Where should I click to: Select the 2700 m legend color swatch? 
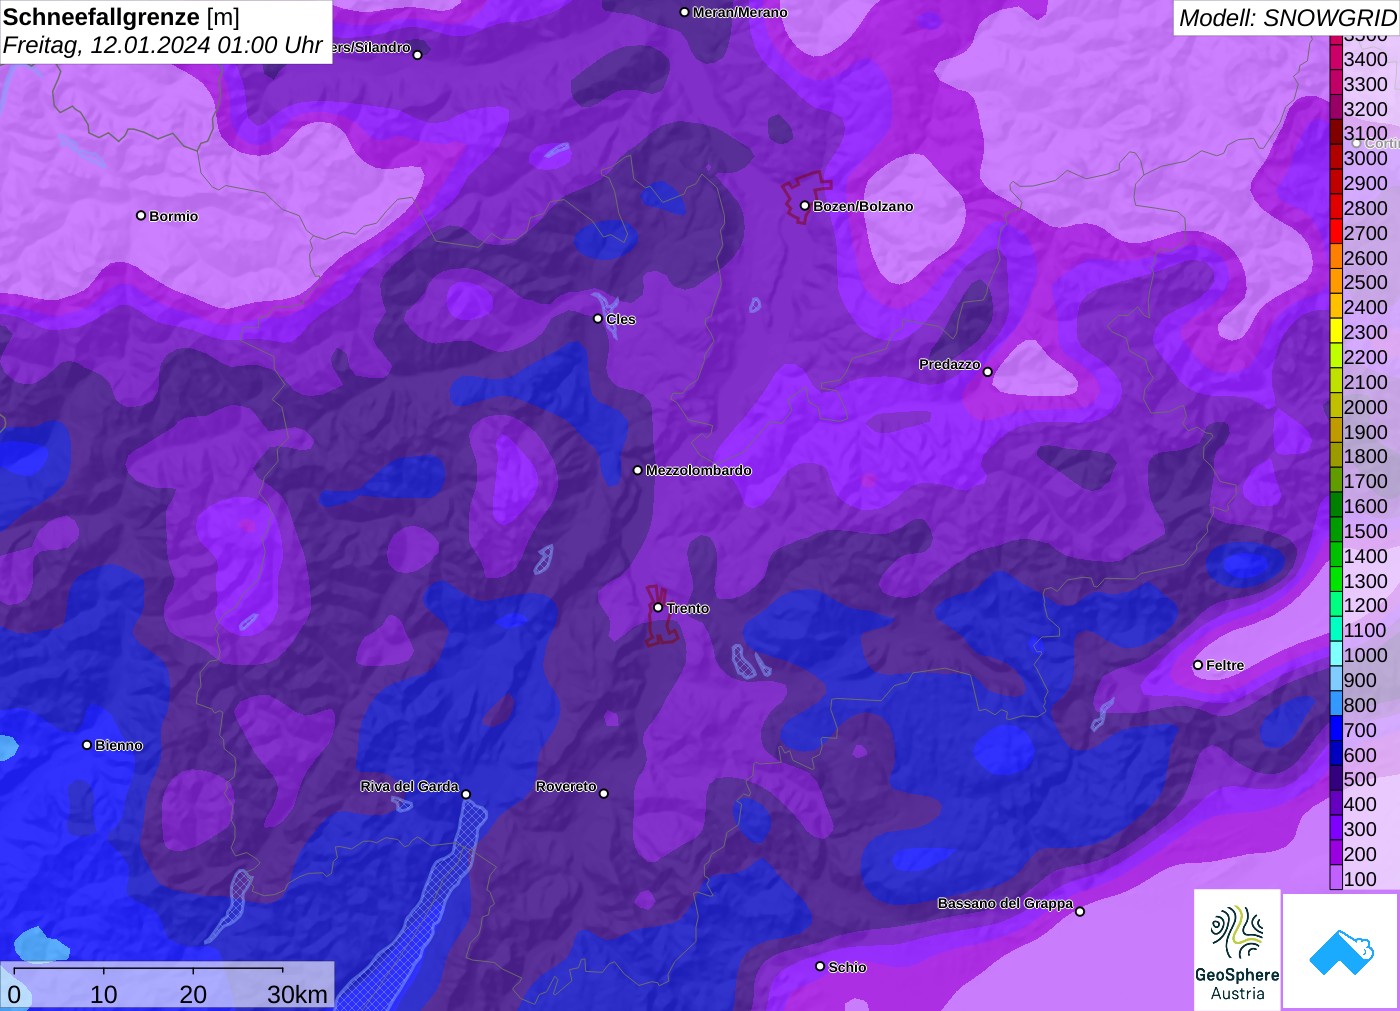point(1336,232)
